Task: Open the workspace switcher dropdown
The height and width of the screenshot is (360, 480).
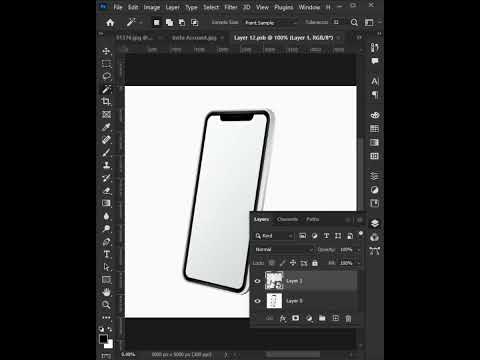Action: (x=369, y=23)
